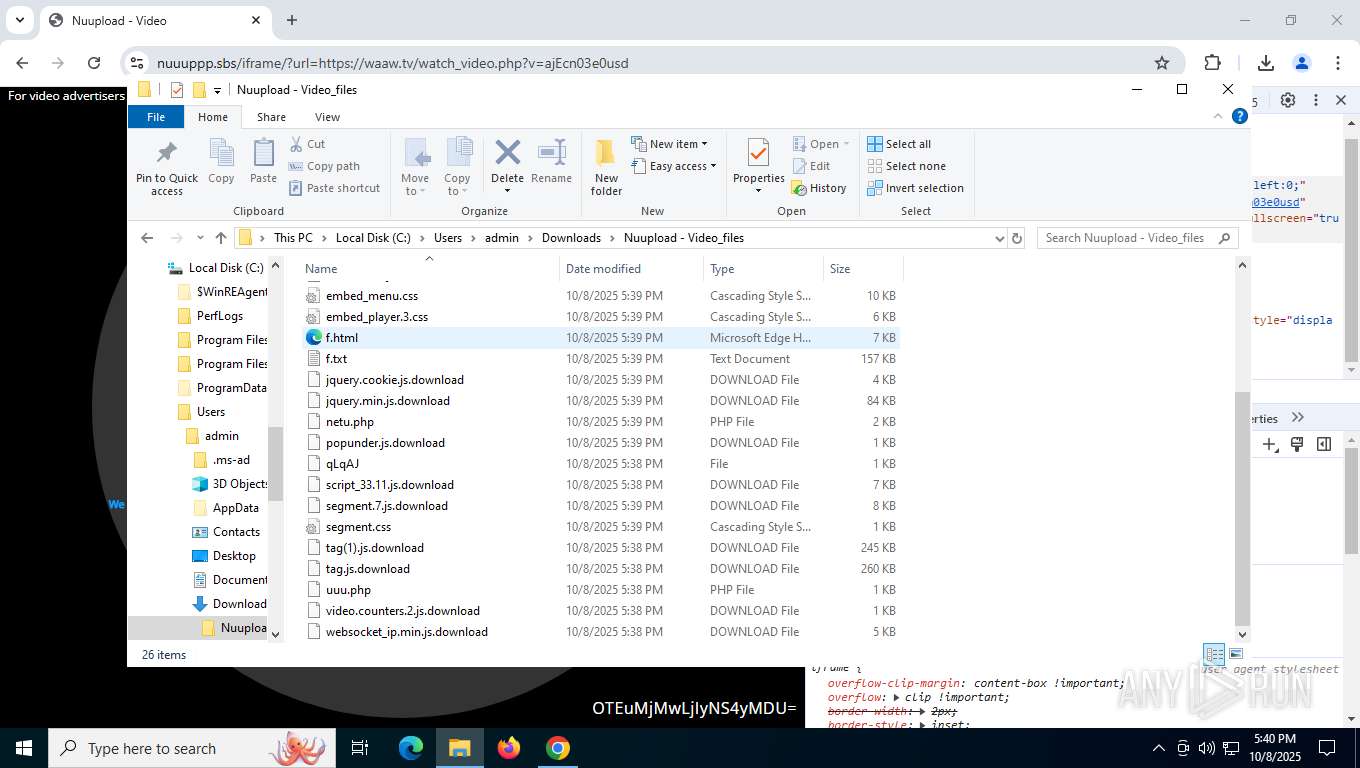Click Paste shortcut in ribbon
The height and width of the screenshot is (768, 1360).
click(334, 188)
